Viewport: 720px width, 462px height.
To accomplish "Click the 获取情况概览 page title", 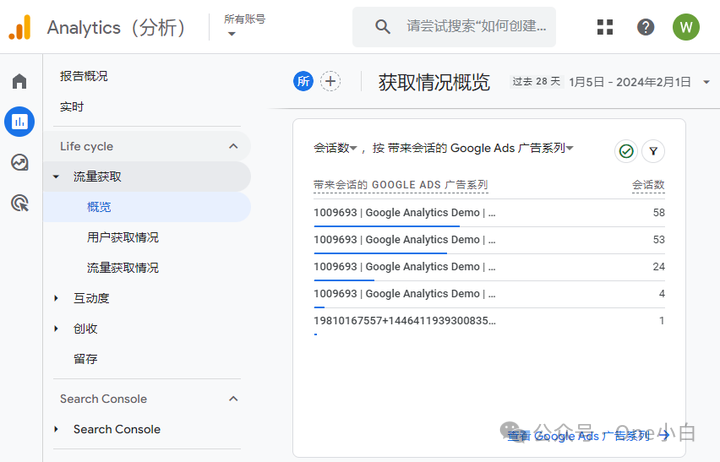I will point(434,82).
